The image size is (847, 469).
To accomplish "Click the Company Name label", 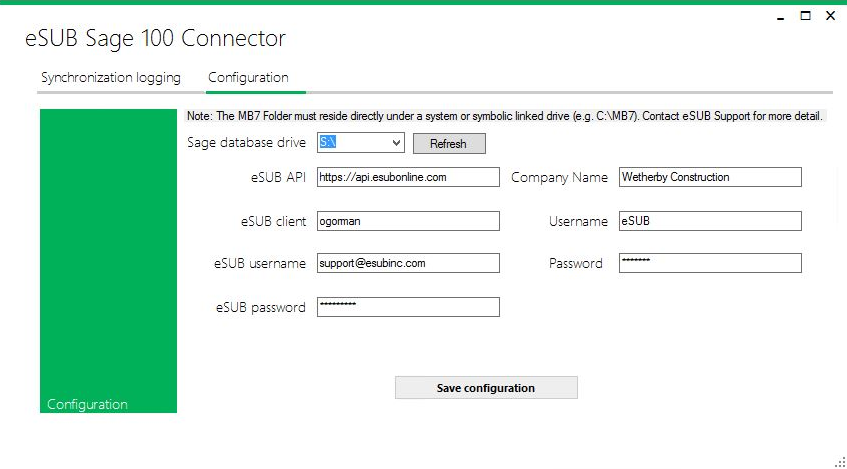I will [560, 178].
